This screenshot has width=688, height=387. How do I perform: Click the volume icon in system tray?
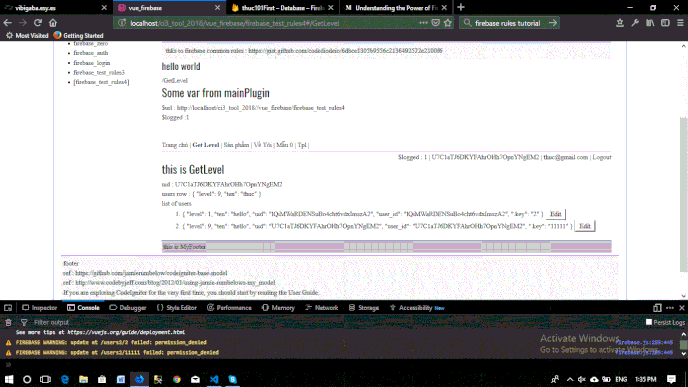point(582,379)
